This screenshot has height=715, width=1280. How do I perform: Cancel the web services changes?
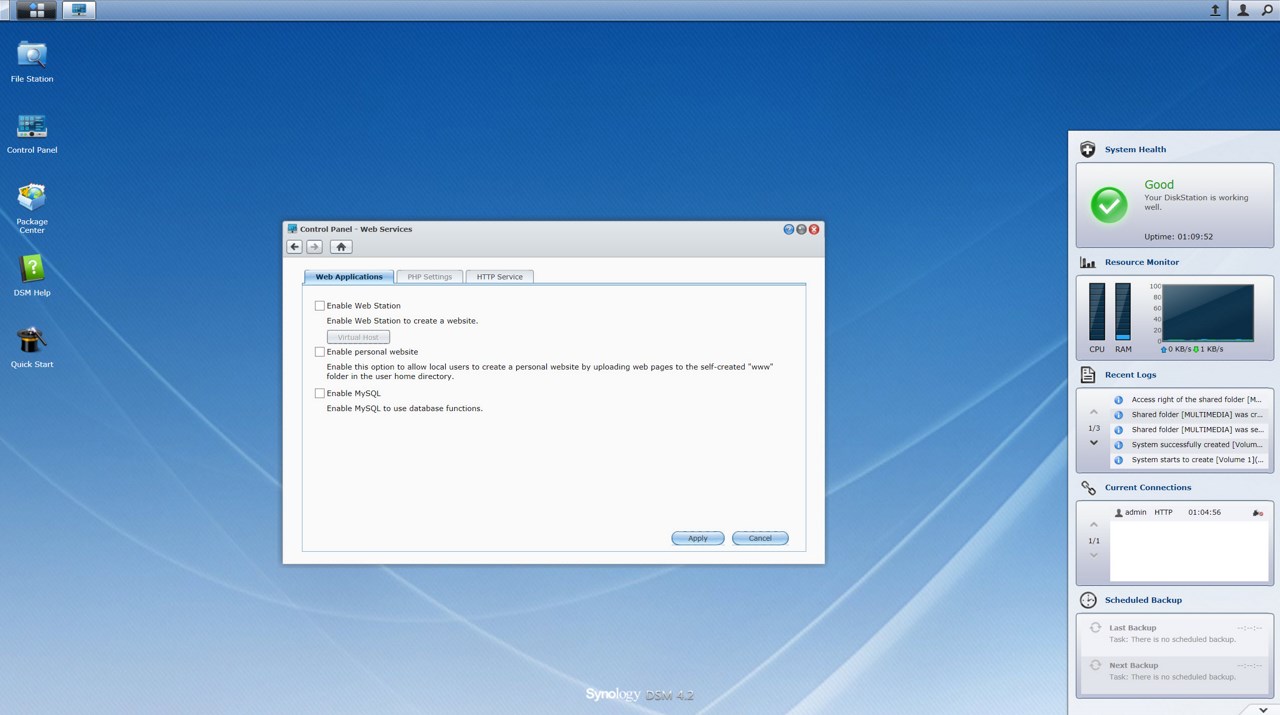point(760,538)
